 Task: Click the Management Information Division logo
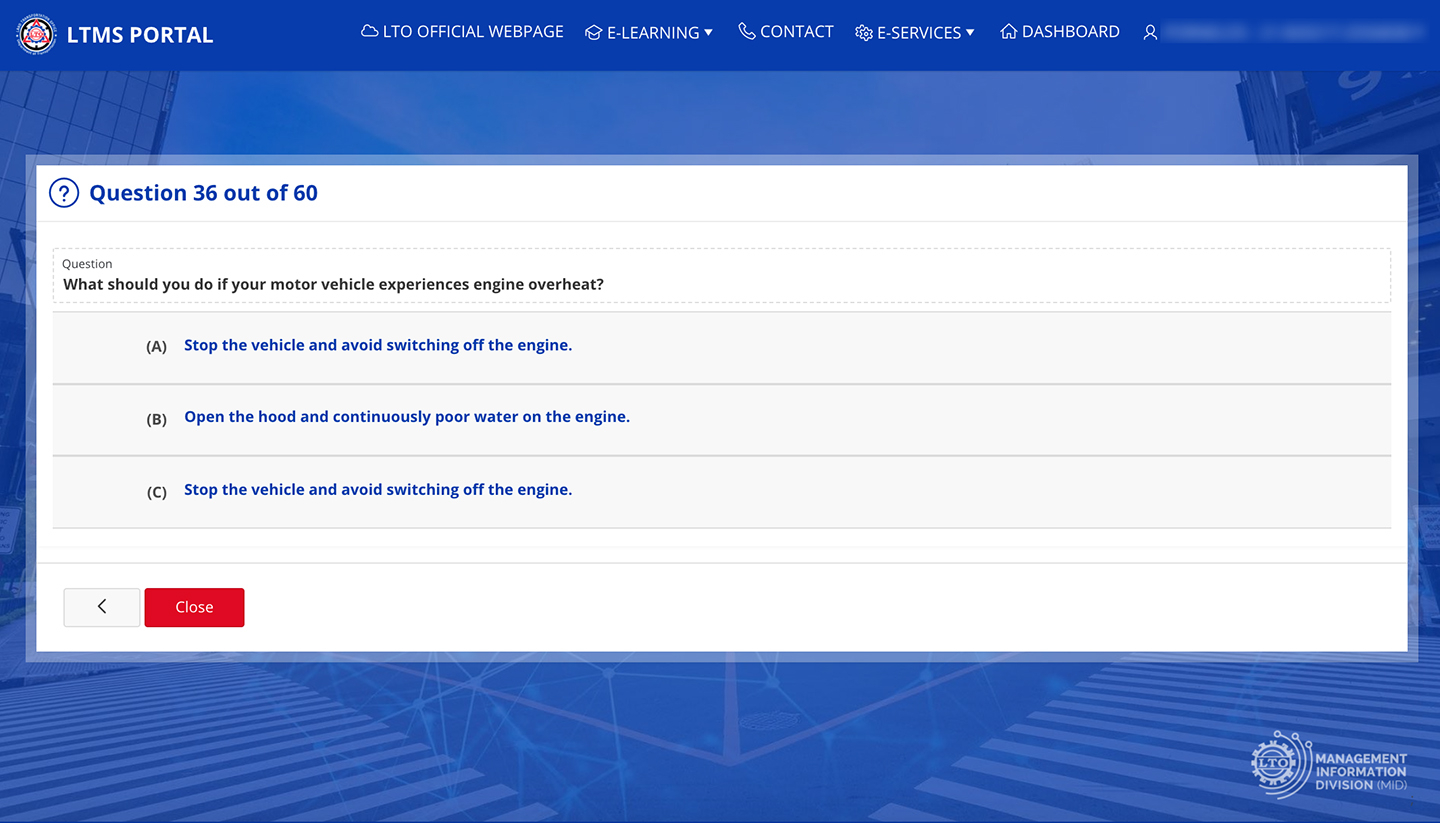[x=1329, y=767]
